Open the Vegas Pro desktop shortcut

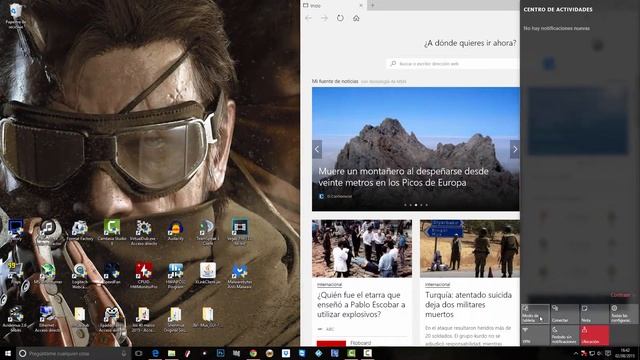coord(240,232)
